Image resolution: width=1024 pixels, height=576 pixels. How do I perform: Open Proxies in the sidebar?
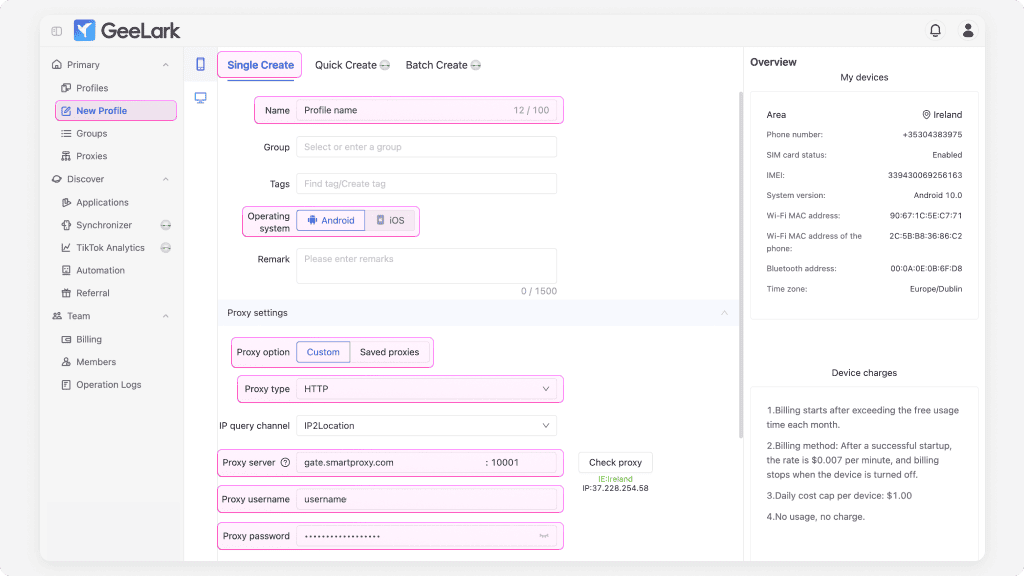pos(91,156)
